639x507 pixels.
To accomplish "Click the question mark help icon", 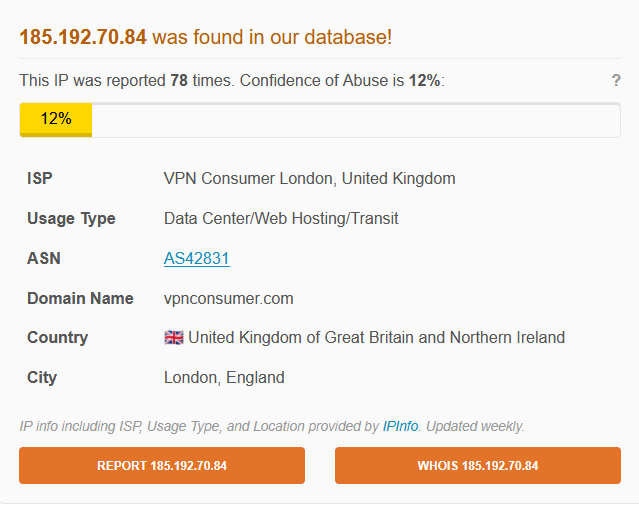I will (x=616, y=81).
